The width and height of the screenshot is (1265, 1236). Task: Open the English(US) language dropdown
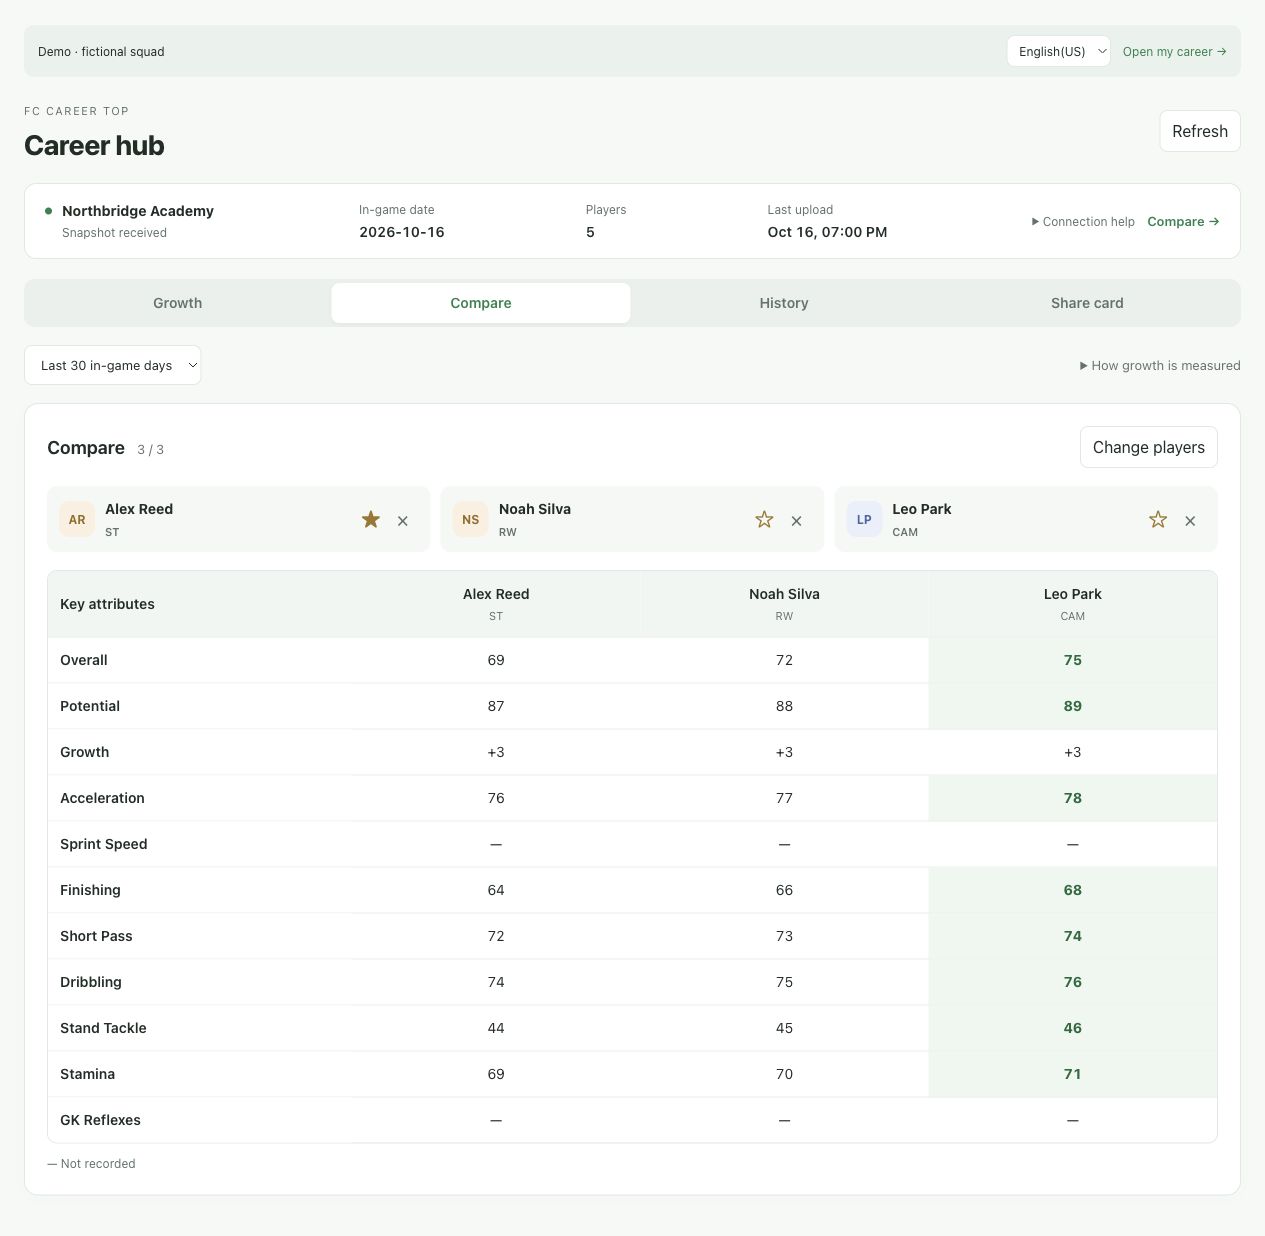[1059, 52]
